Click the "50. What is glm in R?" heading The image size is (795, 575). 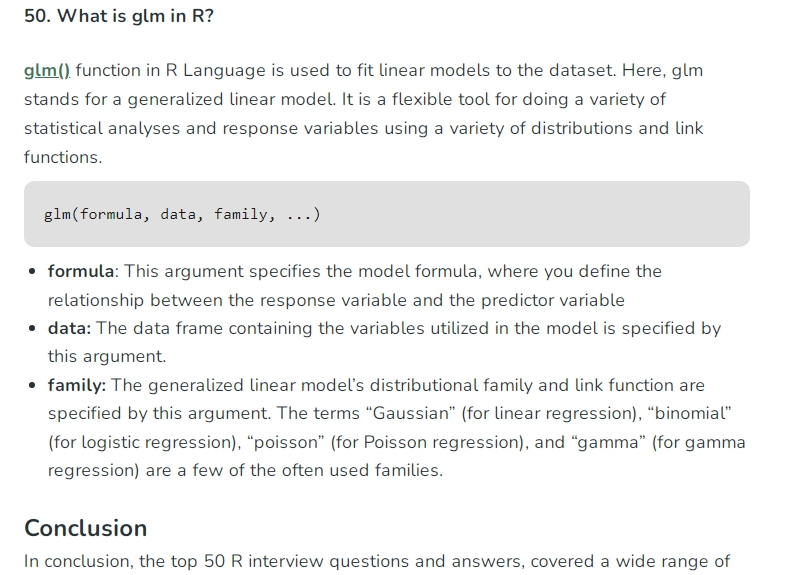(x=119, y=16)
